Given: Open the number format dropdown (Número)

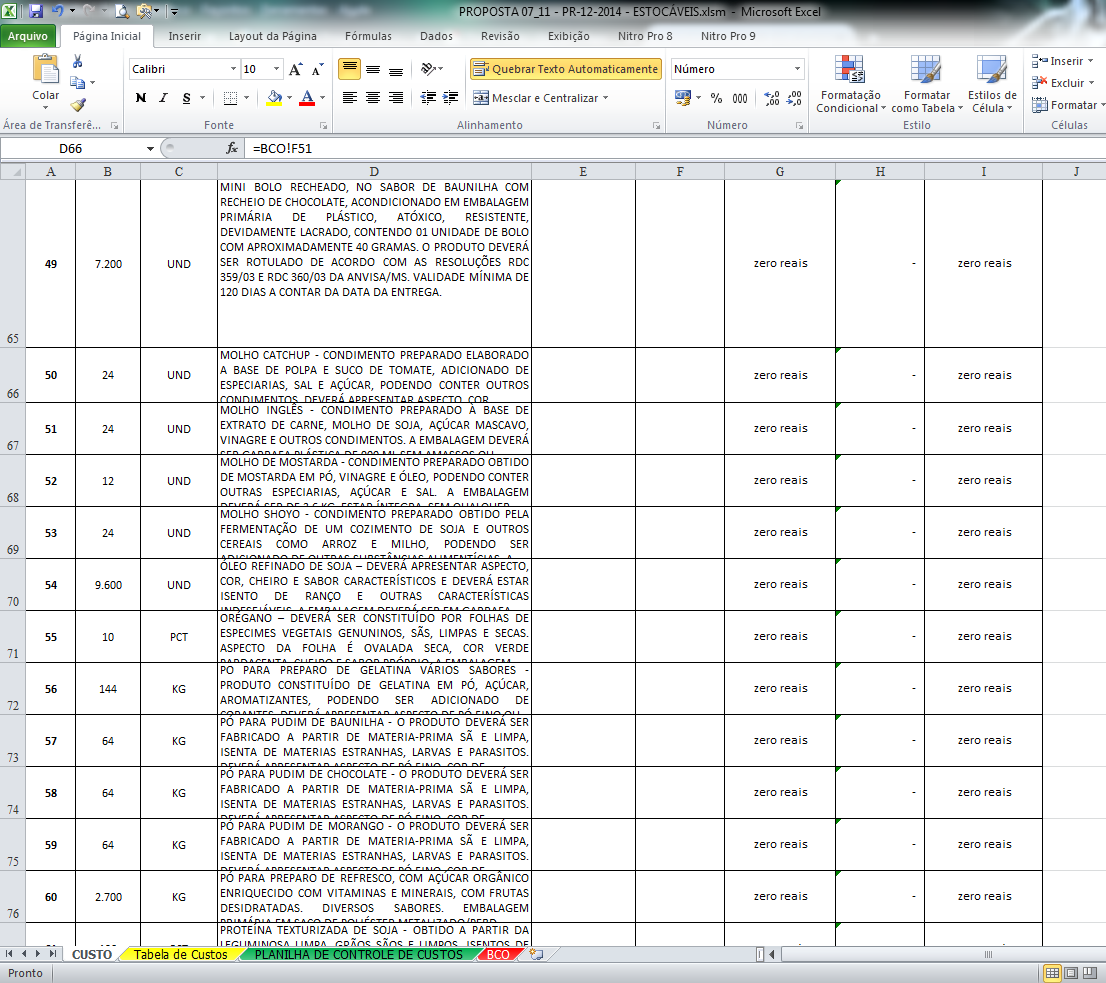Looking at the screenshot, I should [x=797, y=69].
